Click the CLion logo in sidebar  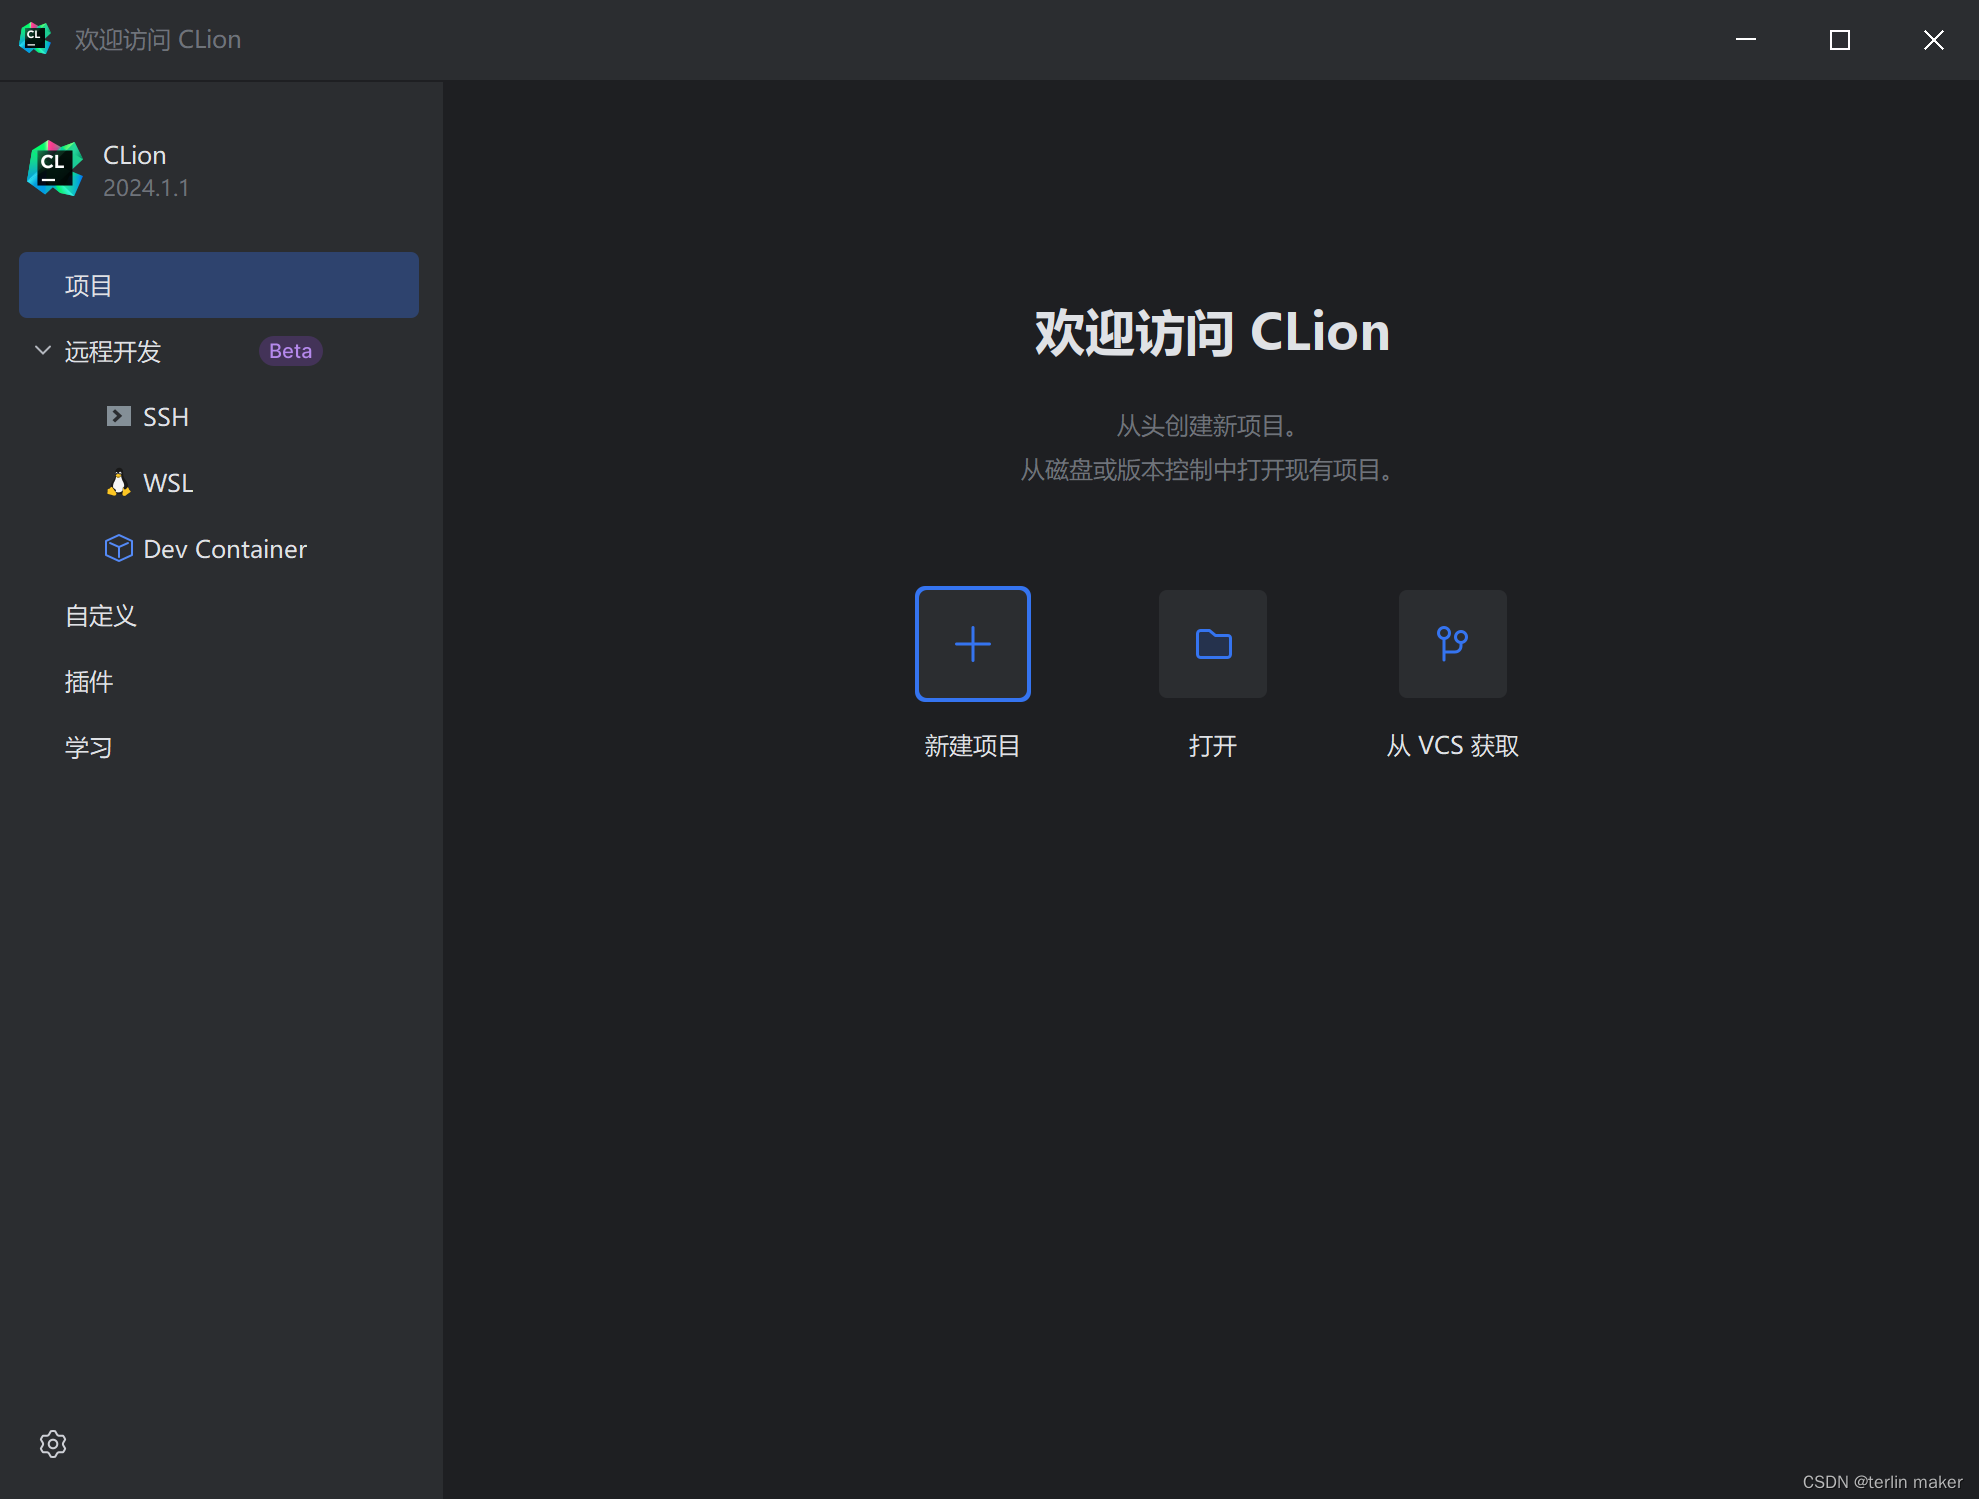coord(55,169)
